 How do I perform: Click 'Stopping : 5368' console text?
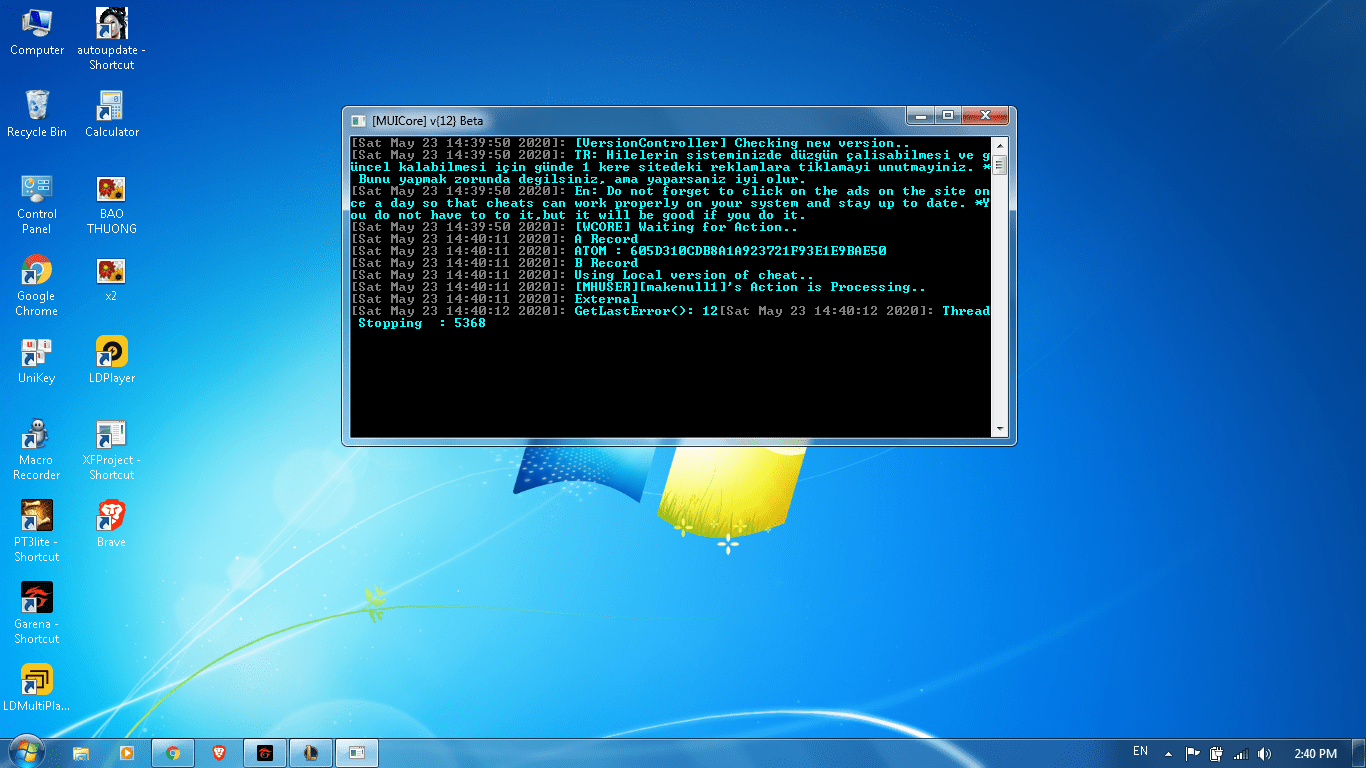pos(422,323)
